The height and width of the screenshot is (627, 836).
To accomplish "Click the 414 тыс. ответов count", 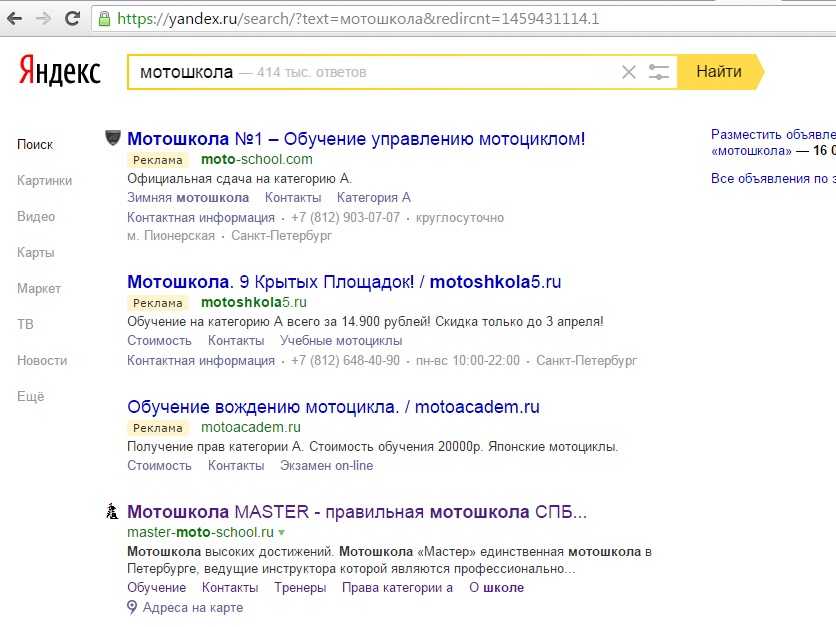I will 311,73.
